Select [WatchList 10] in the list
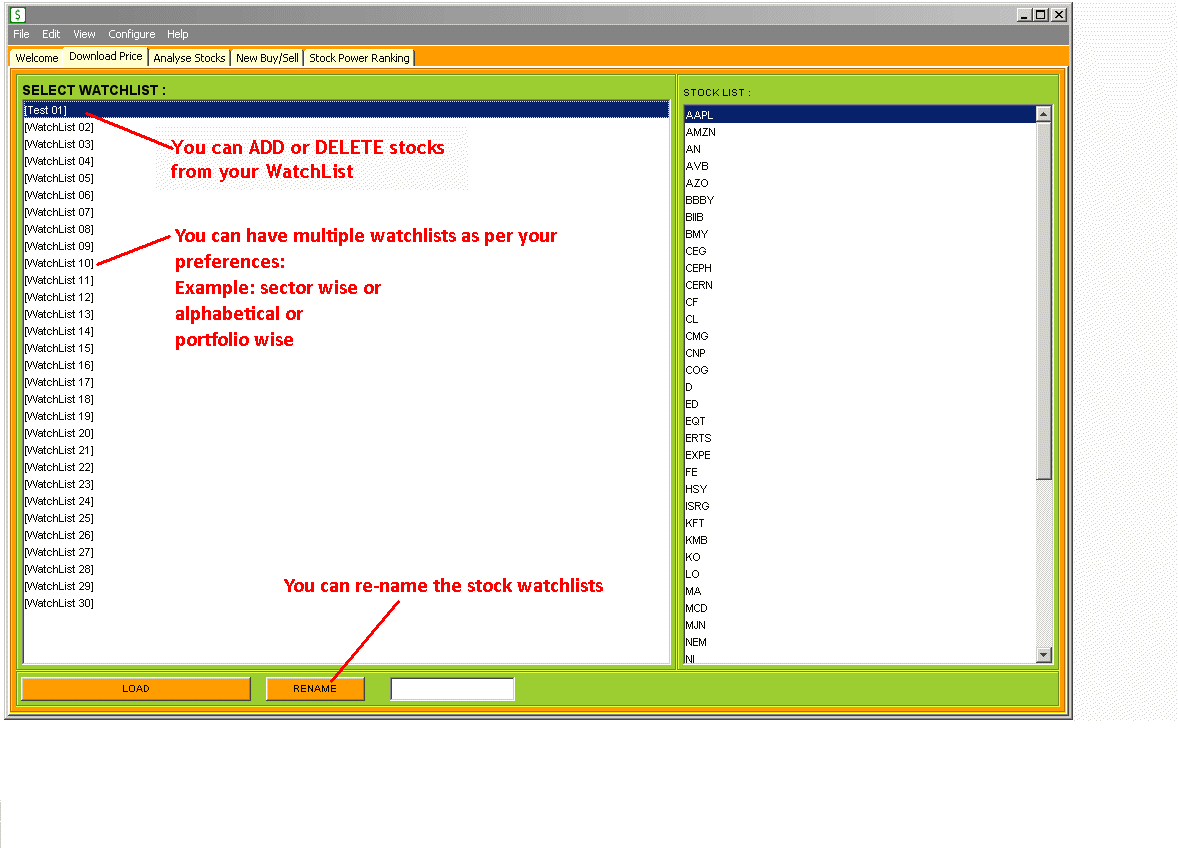The image size is (1178, 848). (x=346, y=264)
